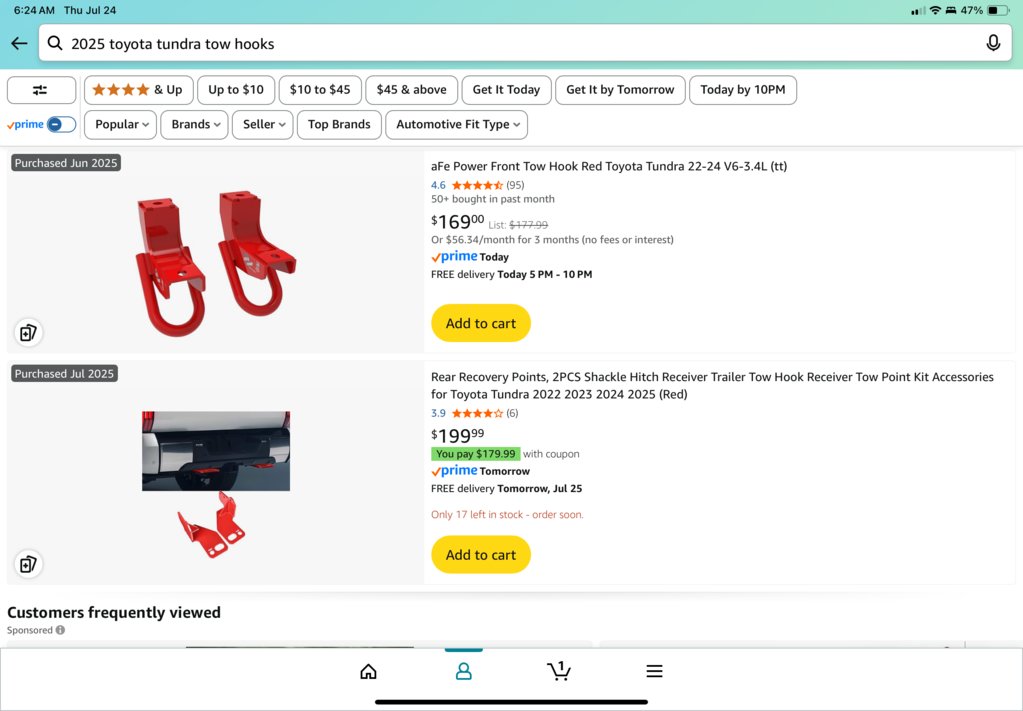Click the $199.99 price
The width and height of the screenshot is (1023, 711).
[x=457, y=435]
